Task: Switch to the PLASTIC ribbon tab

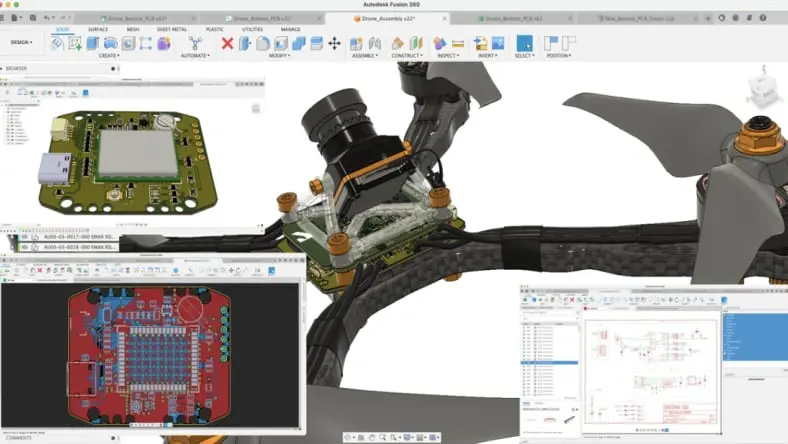Action: pyautogui.click(x=215, y=30)
